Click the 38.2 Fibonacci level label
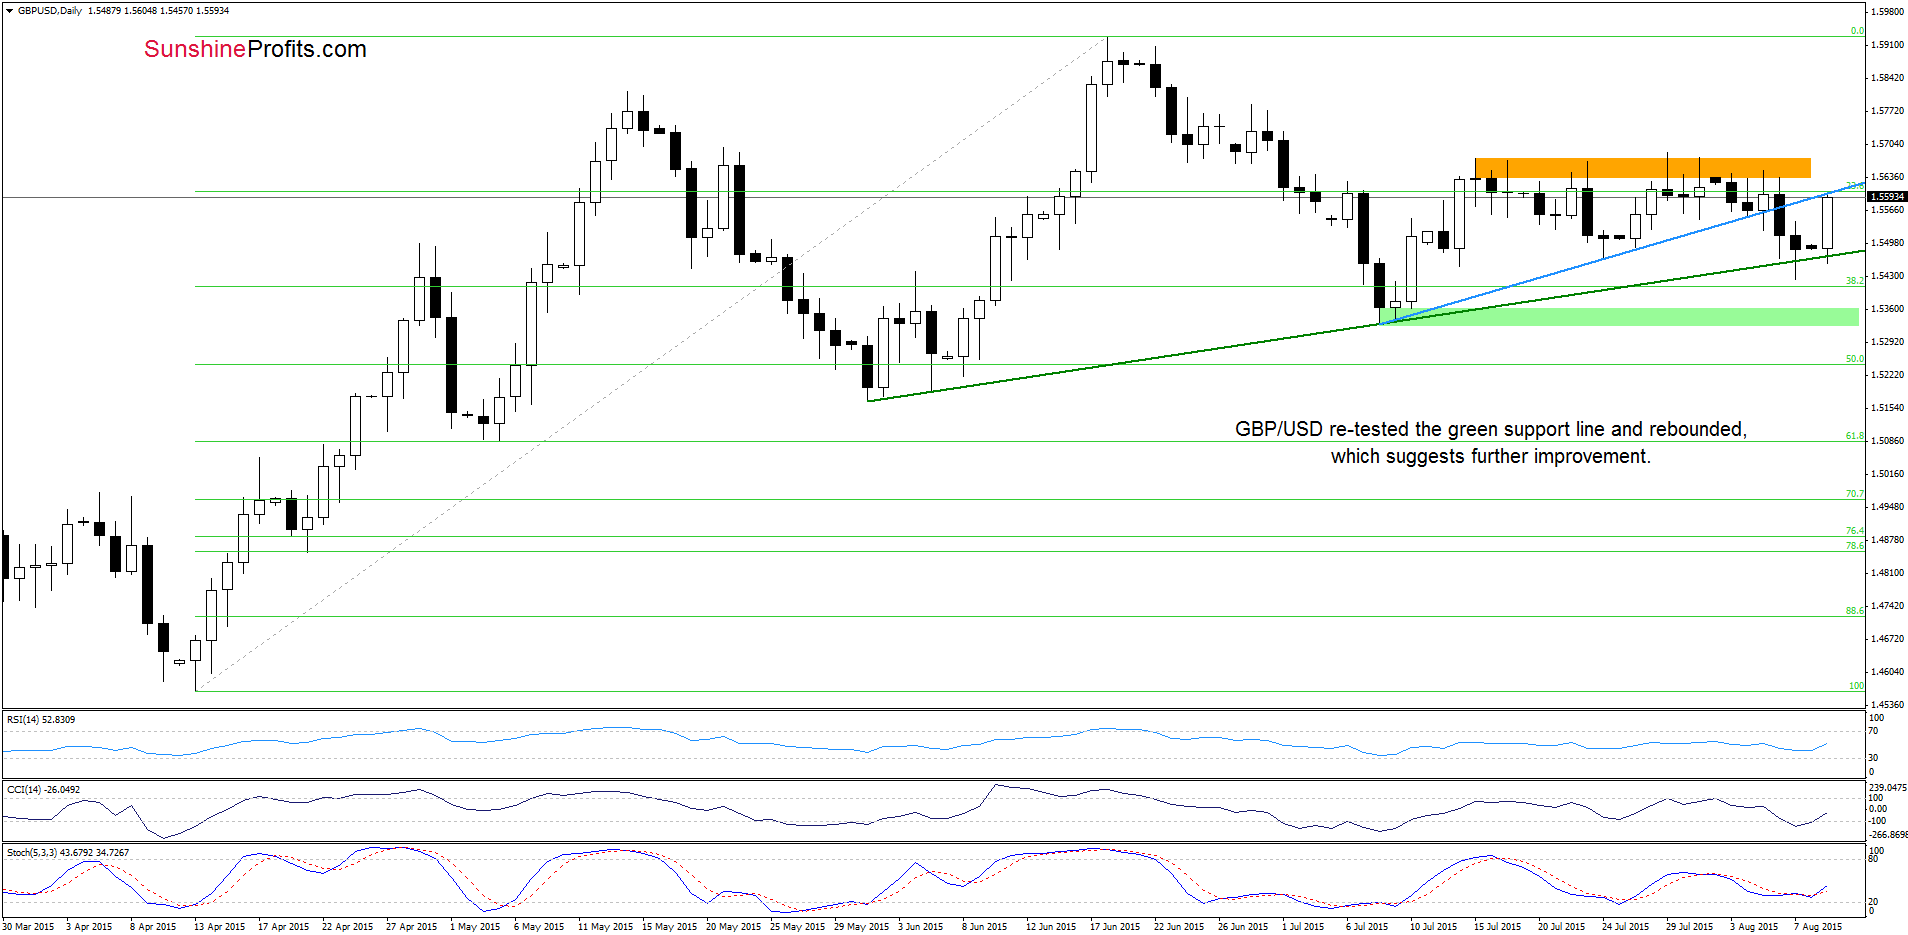The width and height of the screenshot is (1908, 935). coord(1854,281)
